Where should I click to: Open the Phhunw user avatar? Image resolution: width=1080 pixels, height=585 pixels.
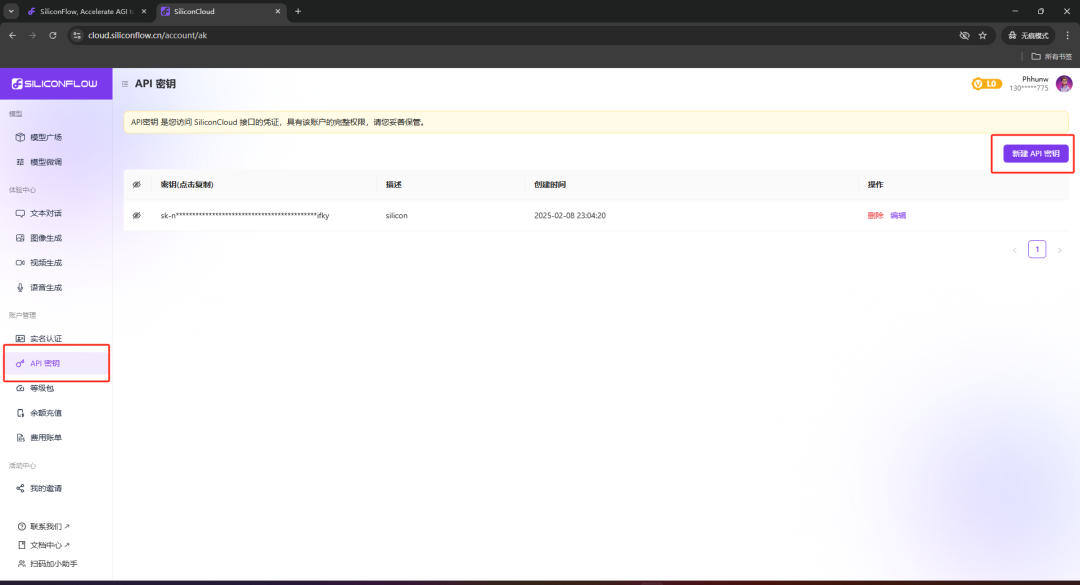click(x=1063, y=84)
